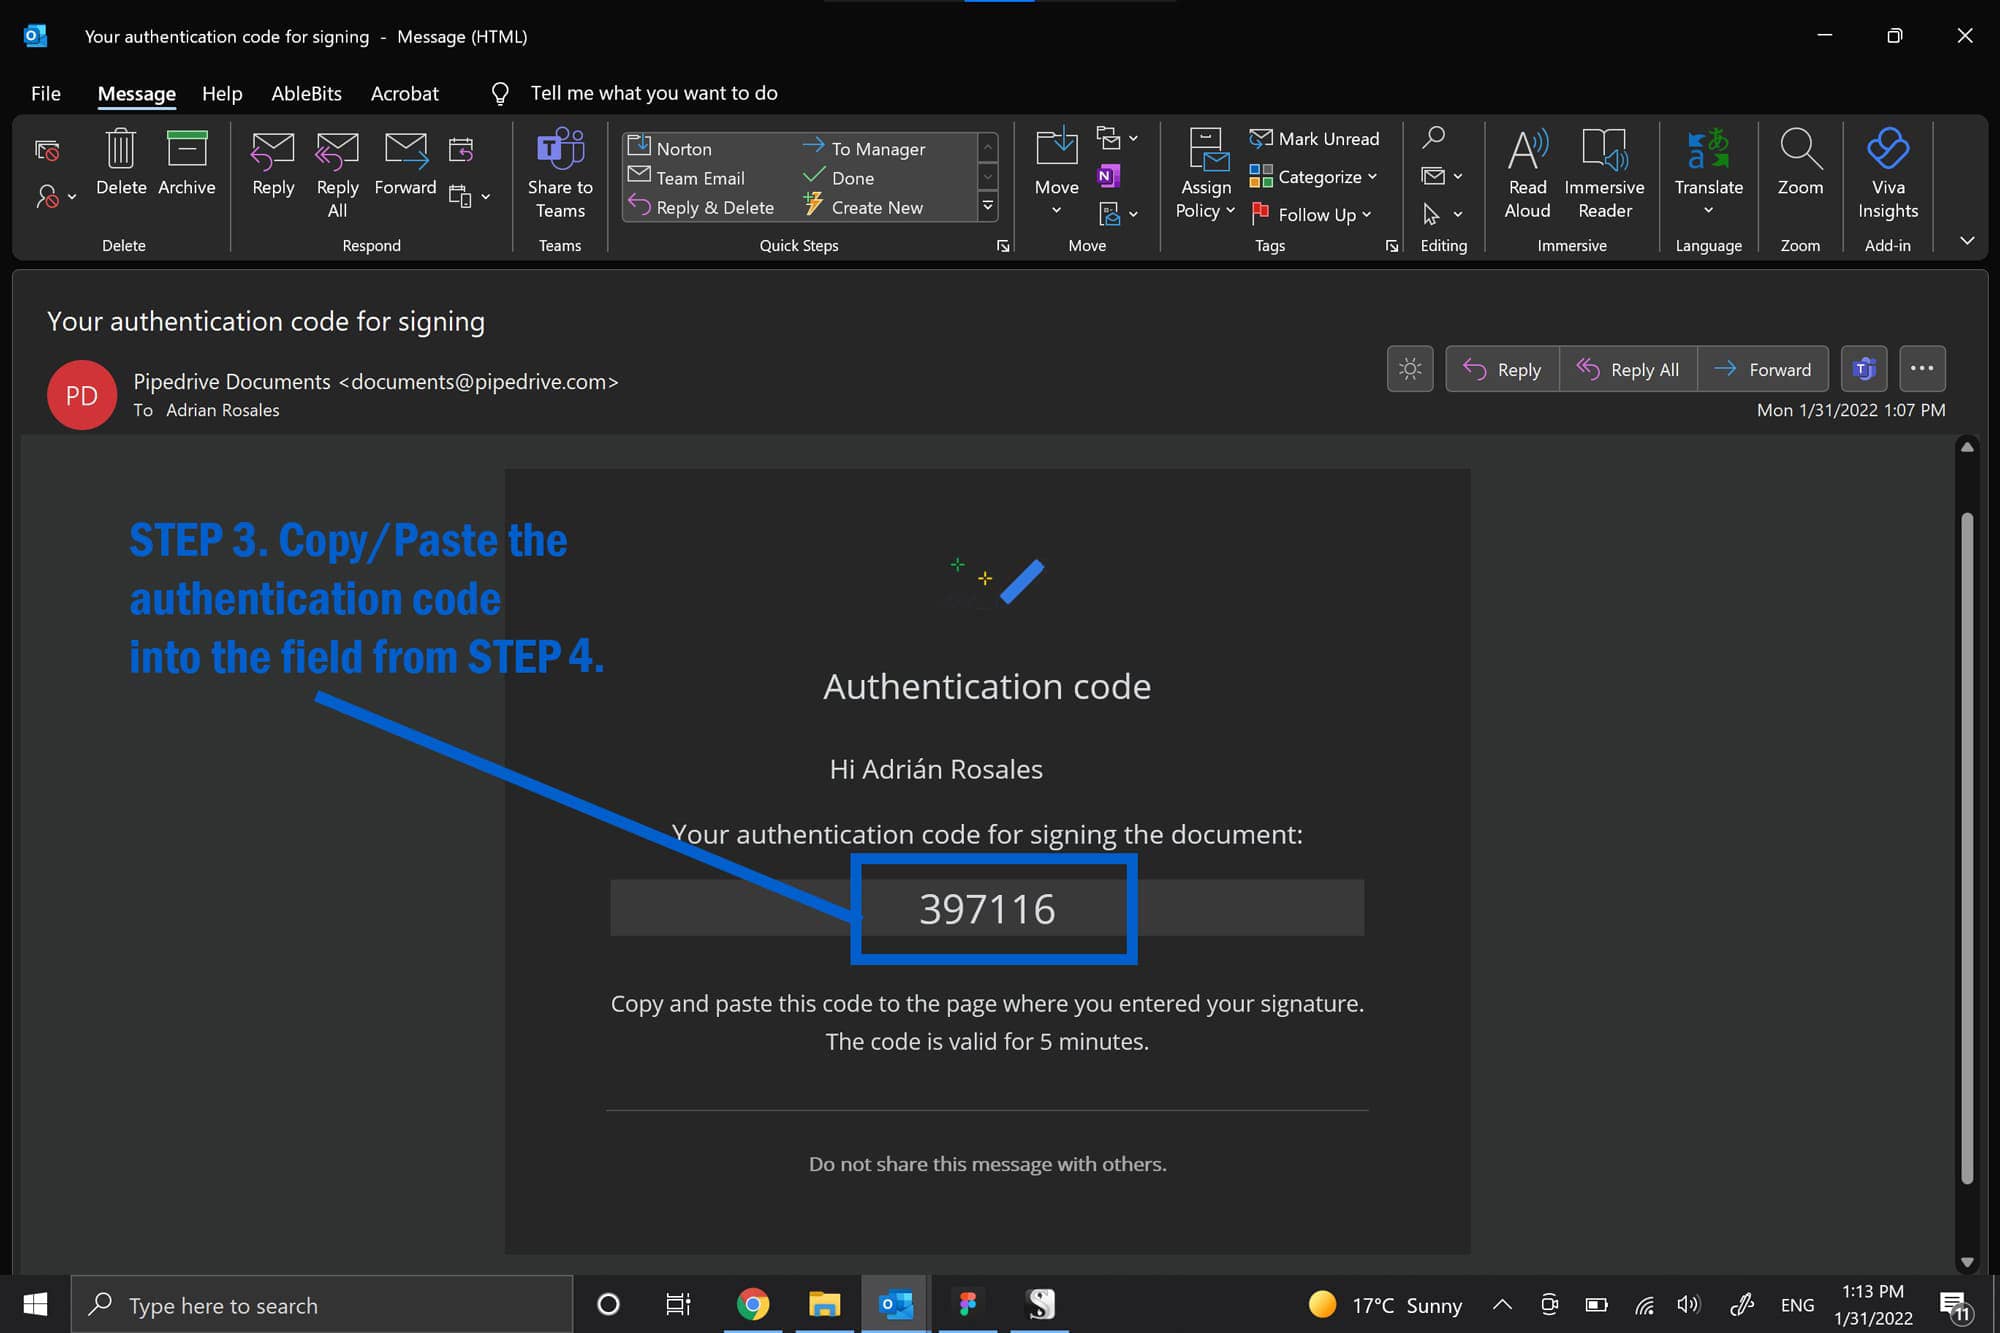Mark message as Unread
Viewport: 2000px width, 1333px height.
pyautogui.click(x=1314, y=139)
